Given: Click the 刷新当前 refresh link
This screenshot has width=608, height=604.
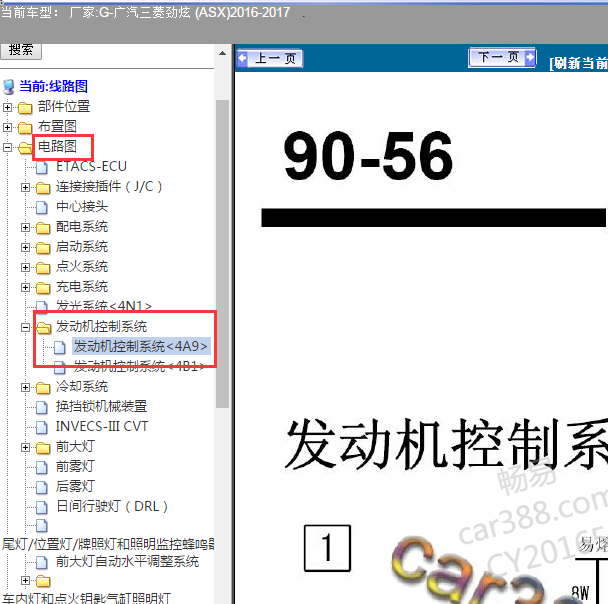Looking at the screenshot, I should click(x=578, y=63).
